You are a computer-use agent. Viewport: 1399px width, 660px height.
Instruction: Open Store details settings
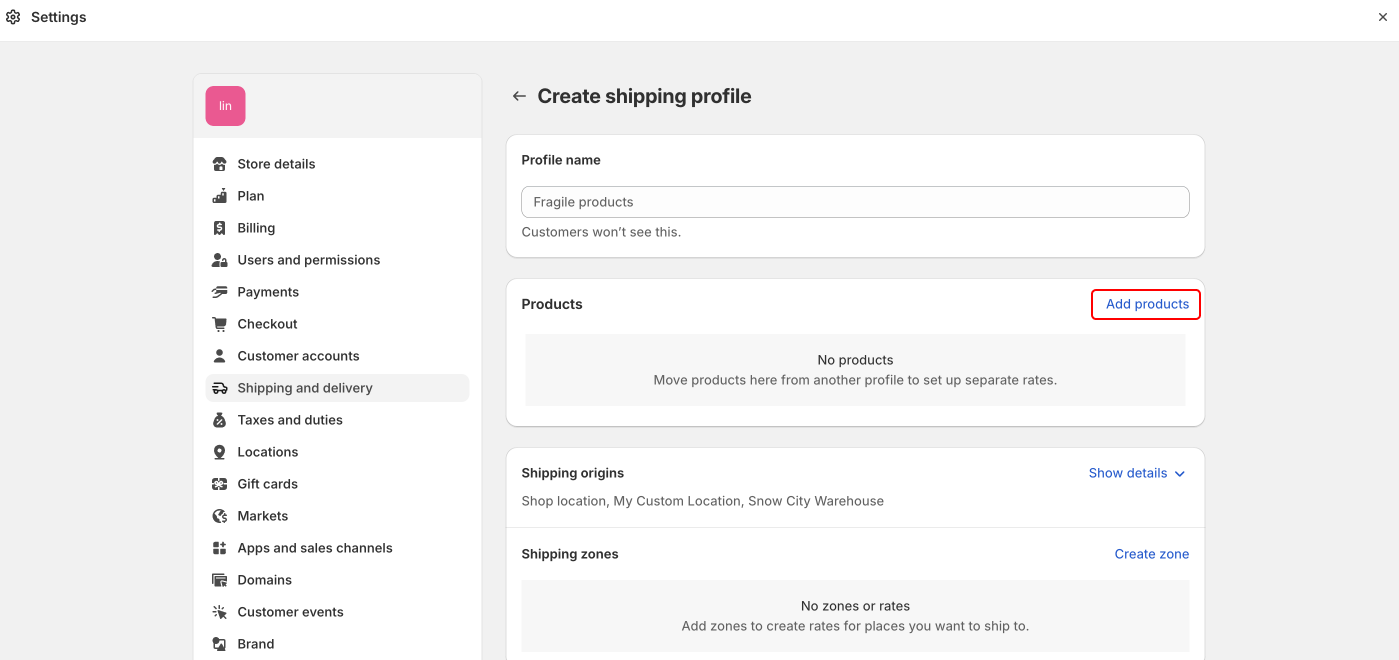pos(337,164)
